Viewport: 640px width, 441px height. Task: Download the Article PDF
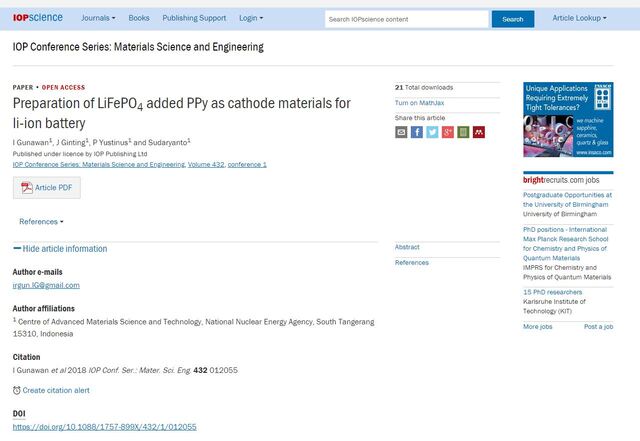pos(46,188)
